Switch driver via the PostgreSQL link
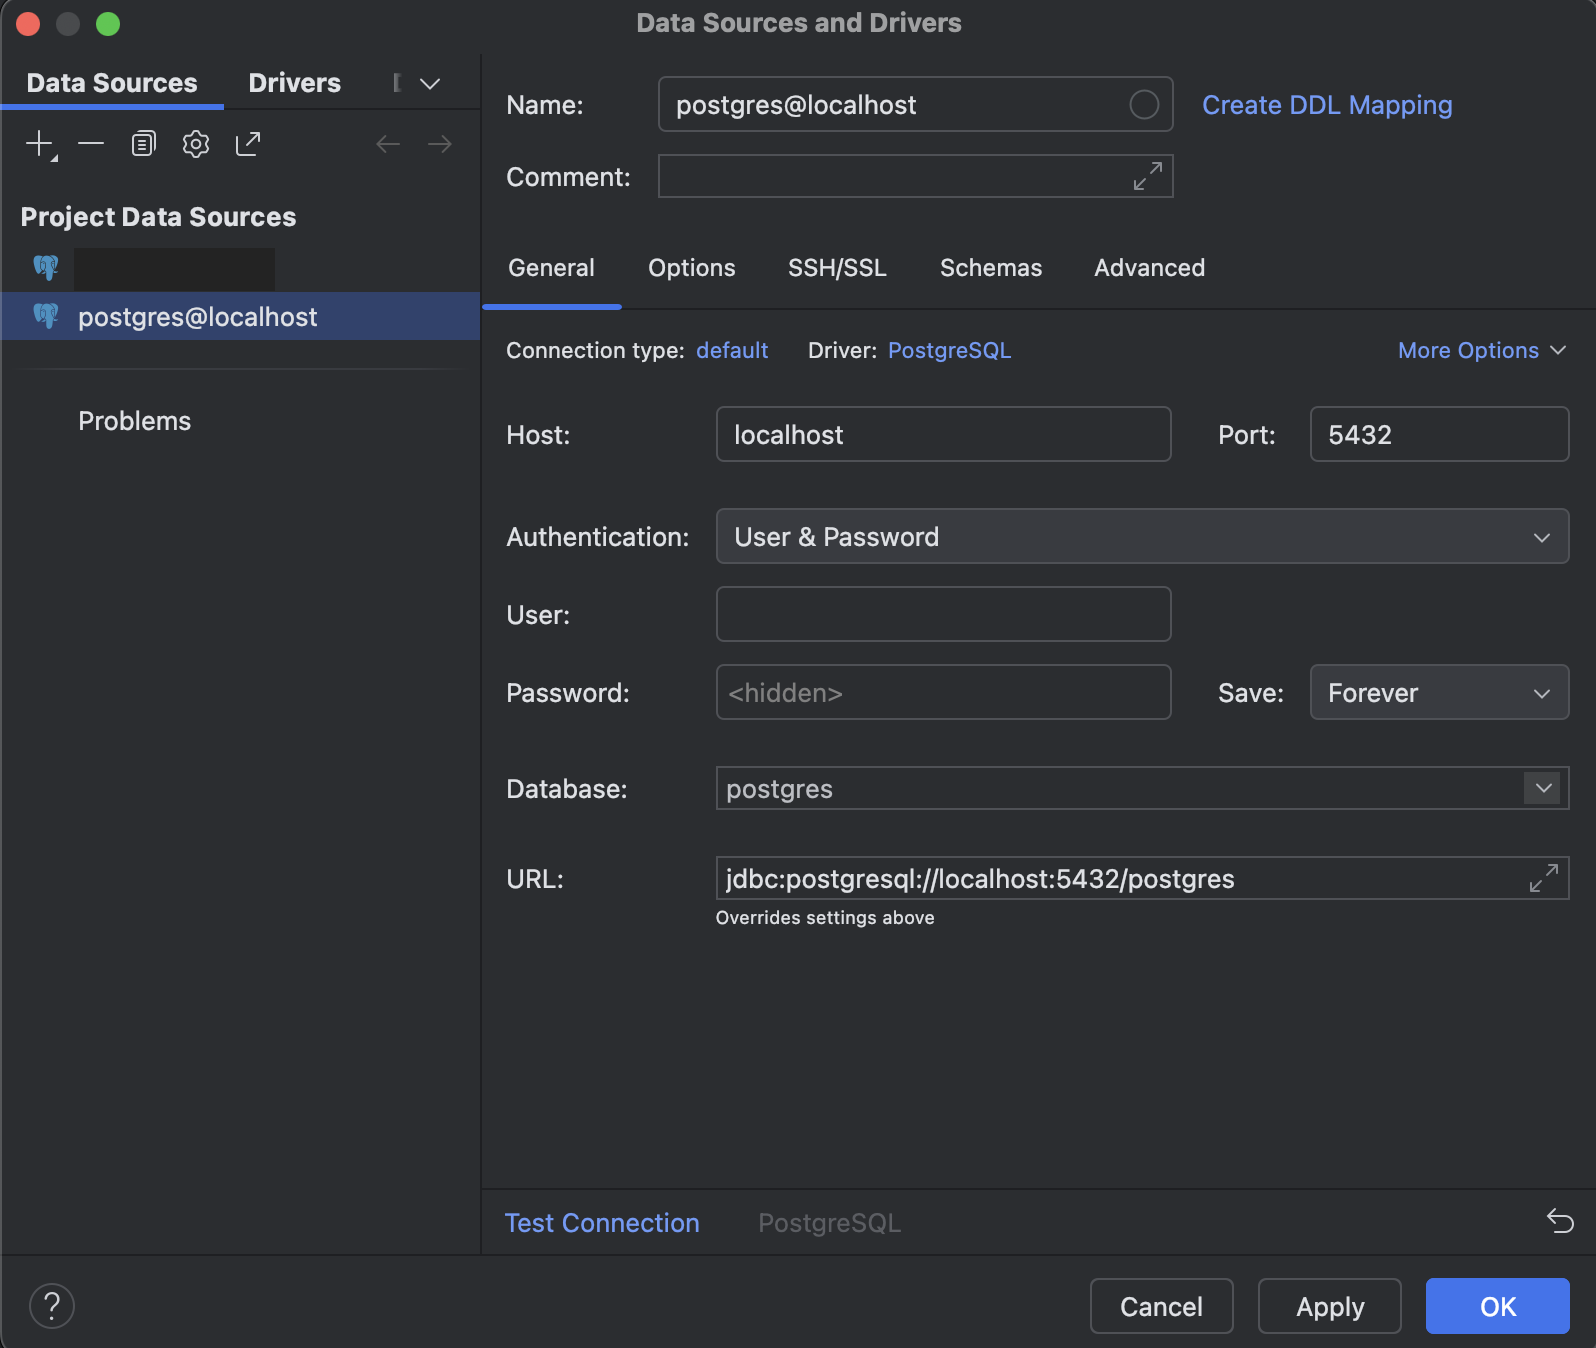Image resolution: width=1596 pixels, height=1348 pixels. pos(949,350)
